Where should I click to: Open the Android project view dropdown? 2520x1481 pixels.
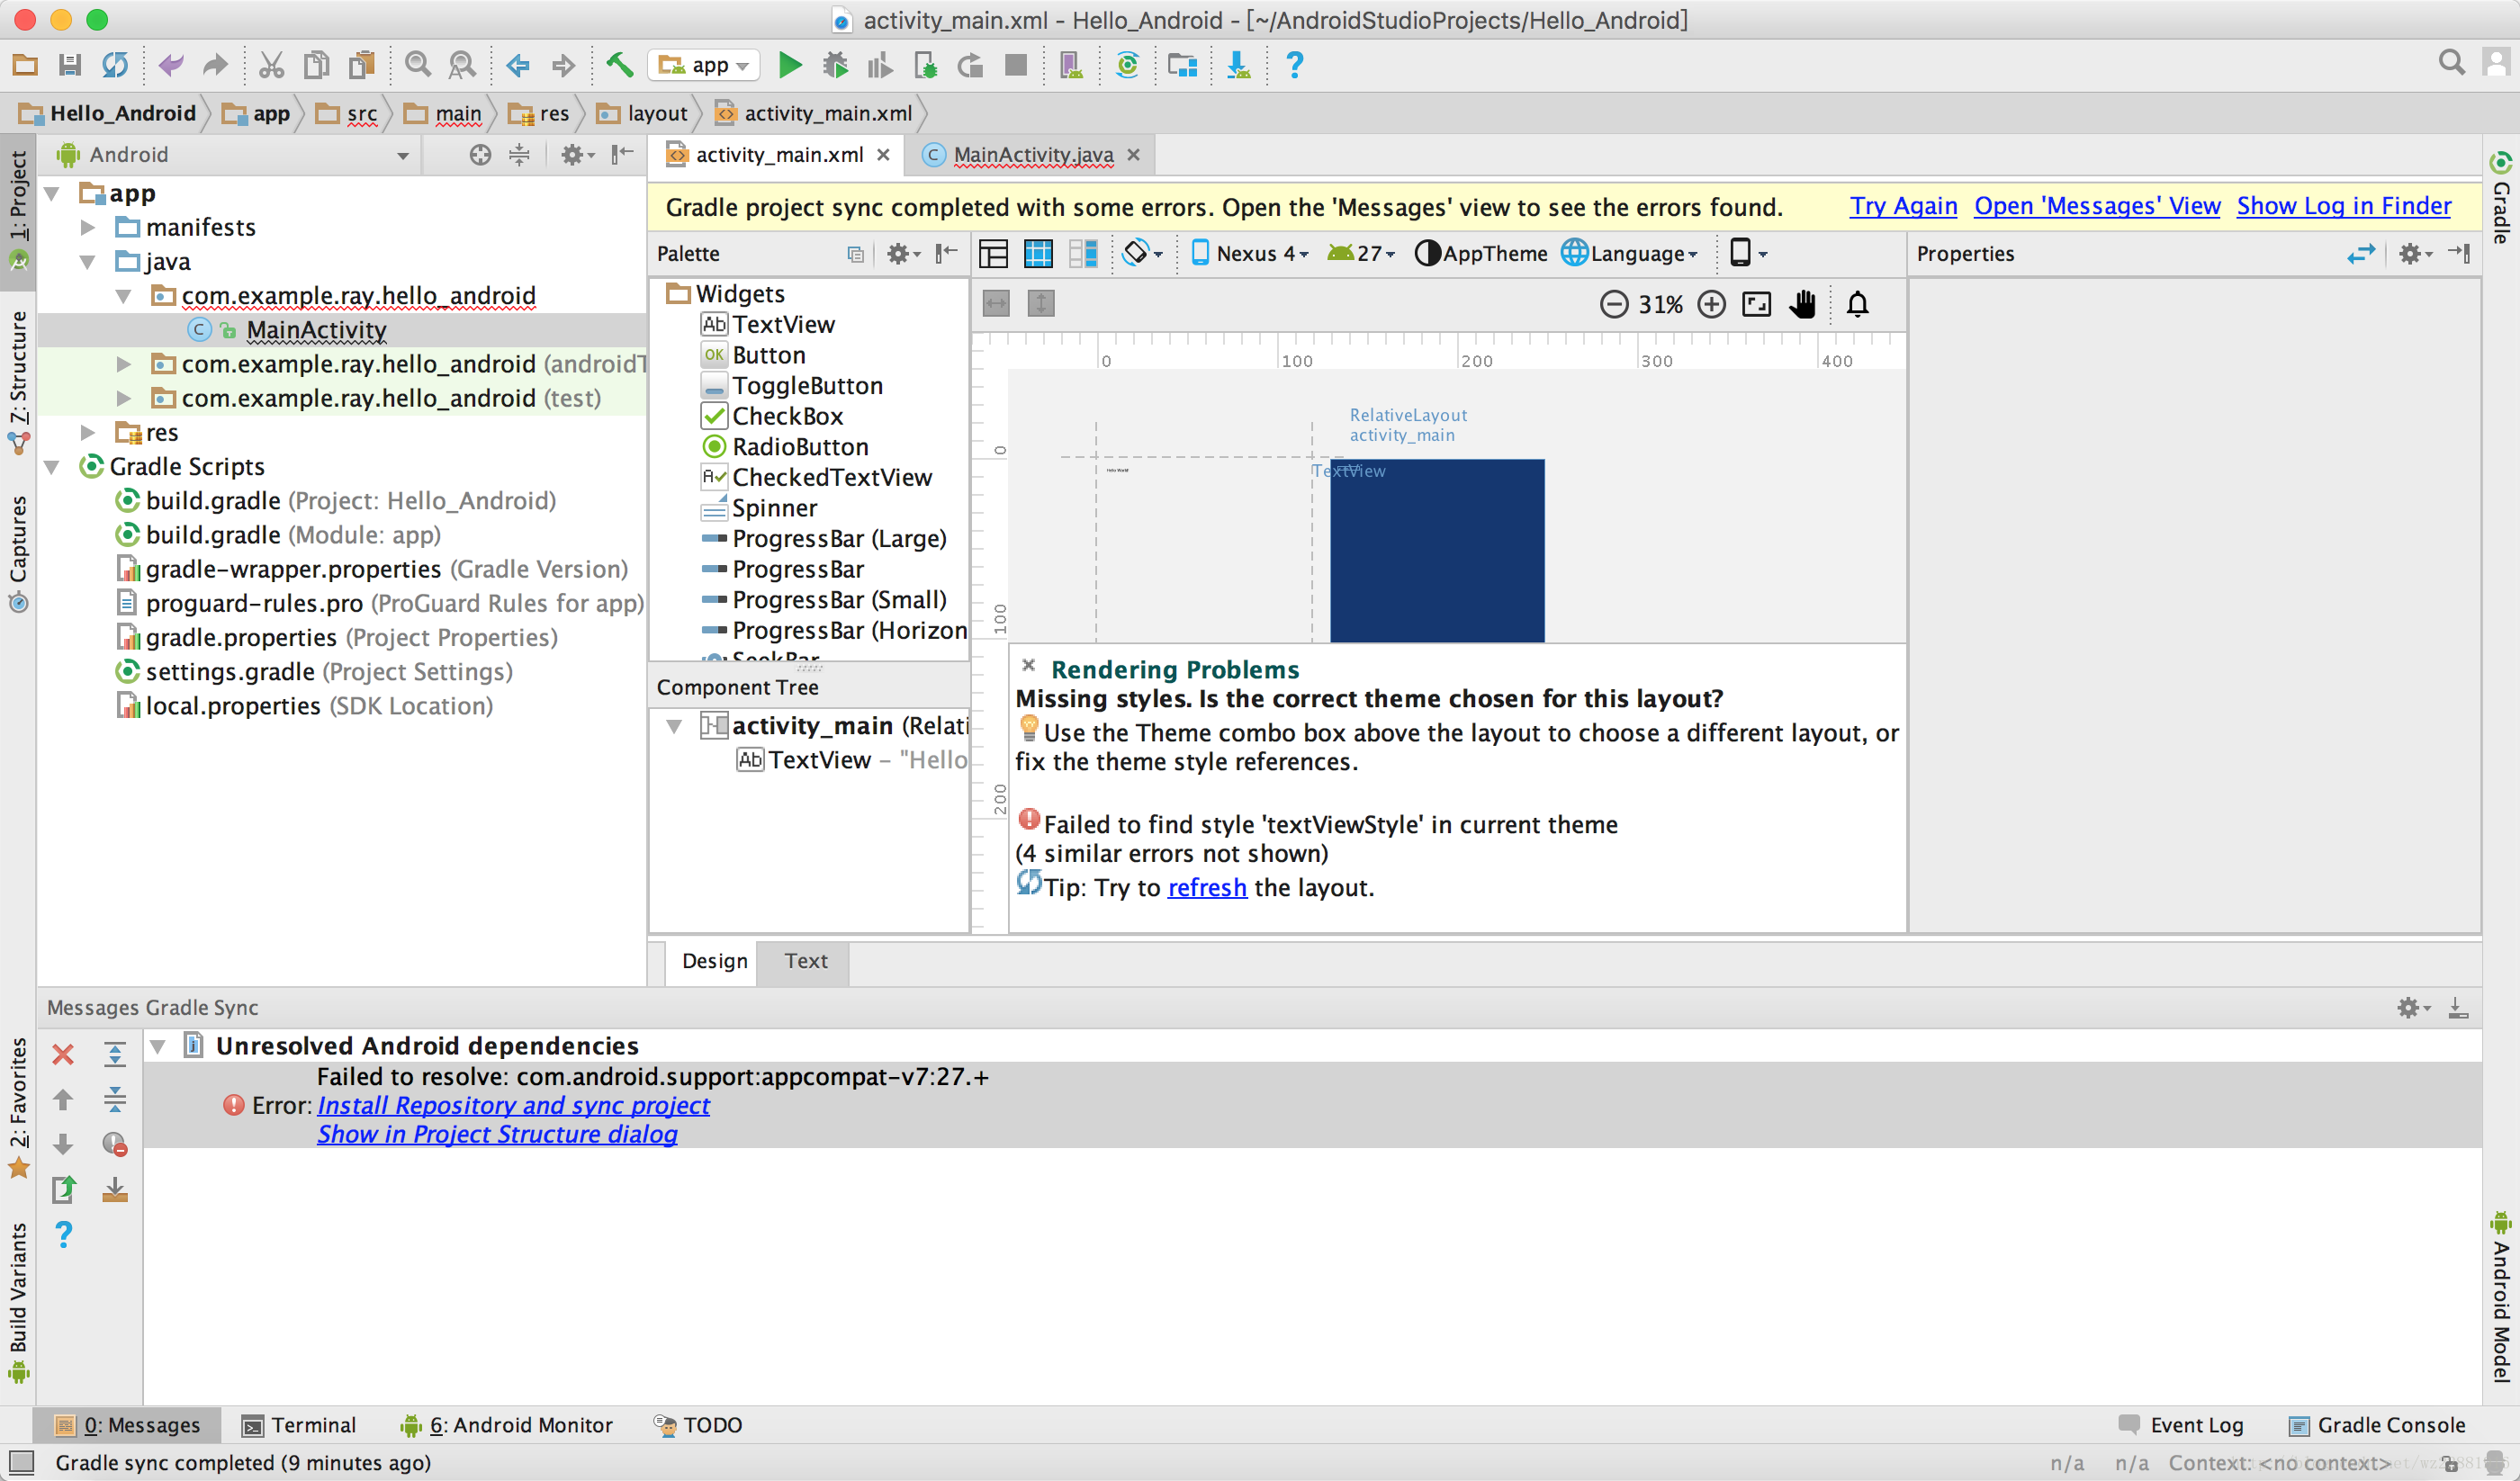(x=235, y=155)
